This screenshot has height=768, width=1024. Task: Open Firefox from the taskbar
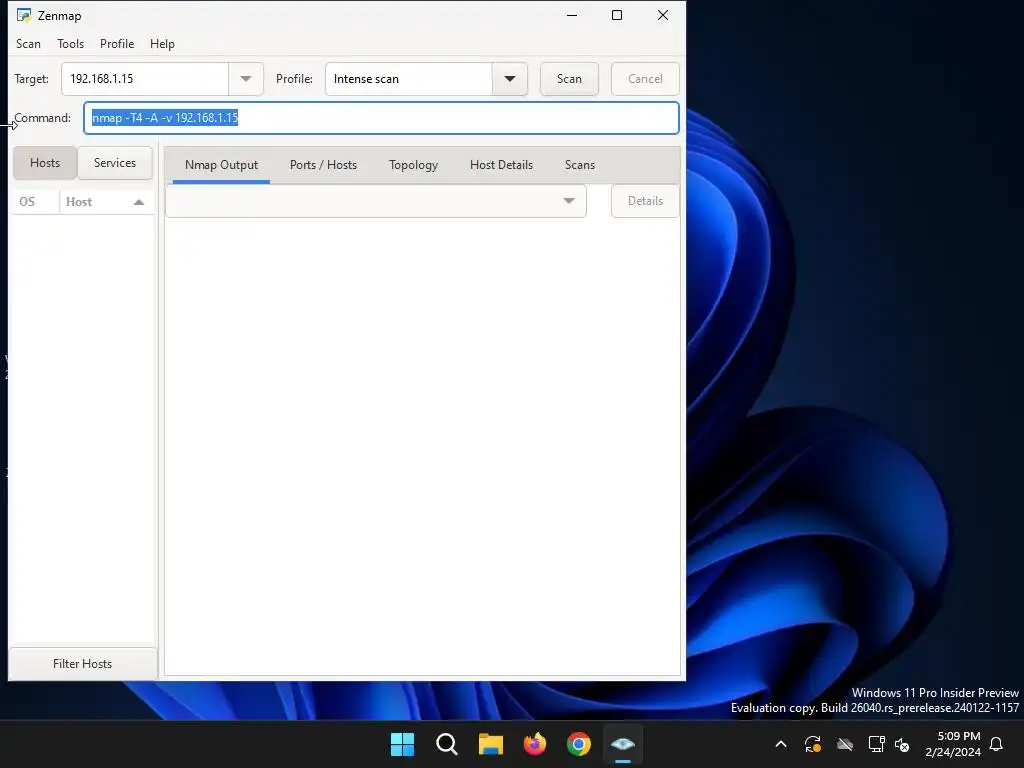535,744
